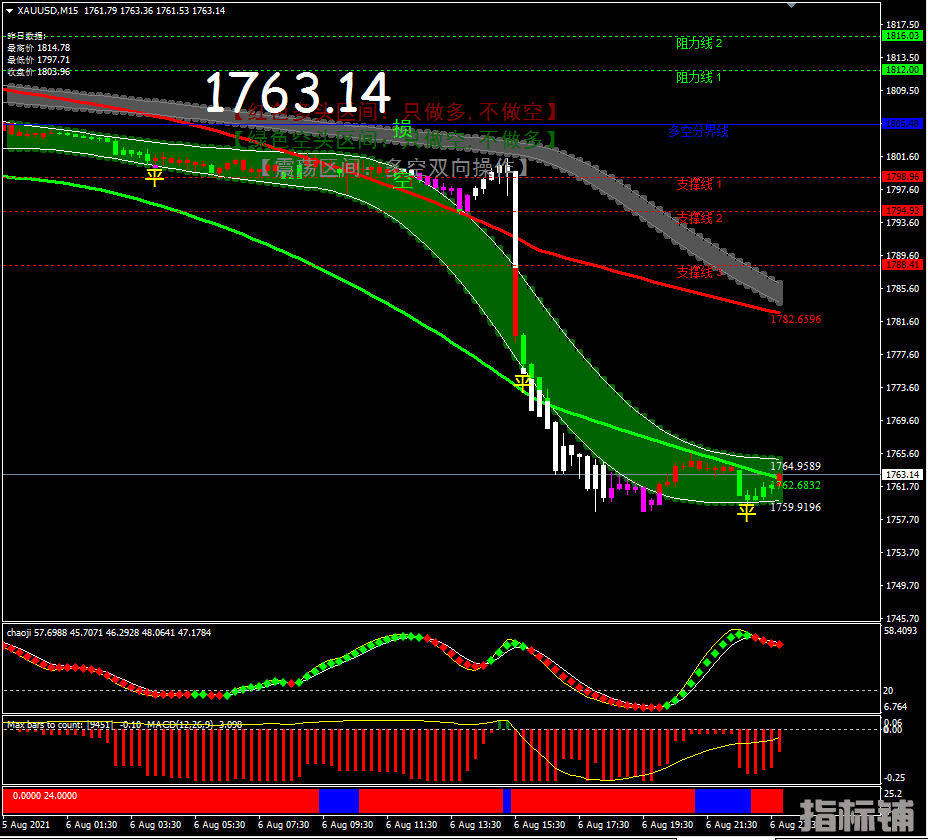Select the blue 多空分界线 label

point(698,131)
